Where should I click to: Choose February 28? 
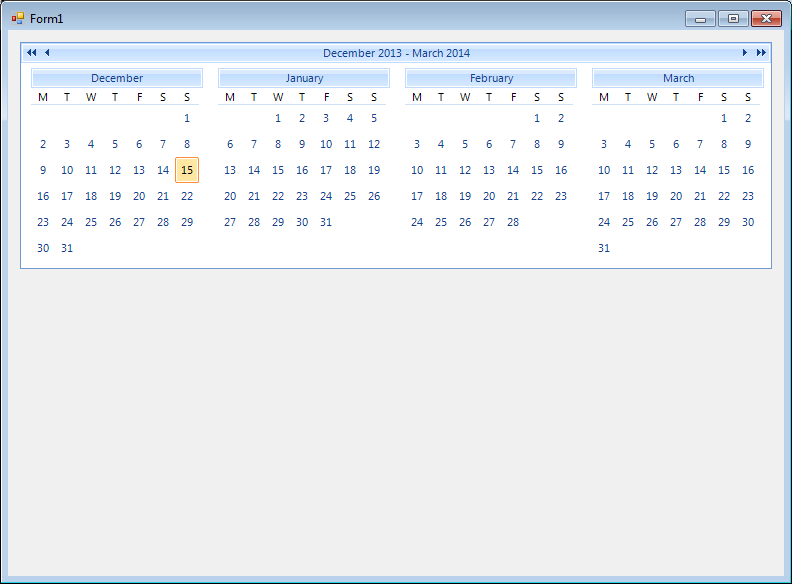[x=513, y=222]
